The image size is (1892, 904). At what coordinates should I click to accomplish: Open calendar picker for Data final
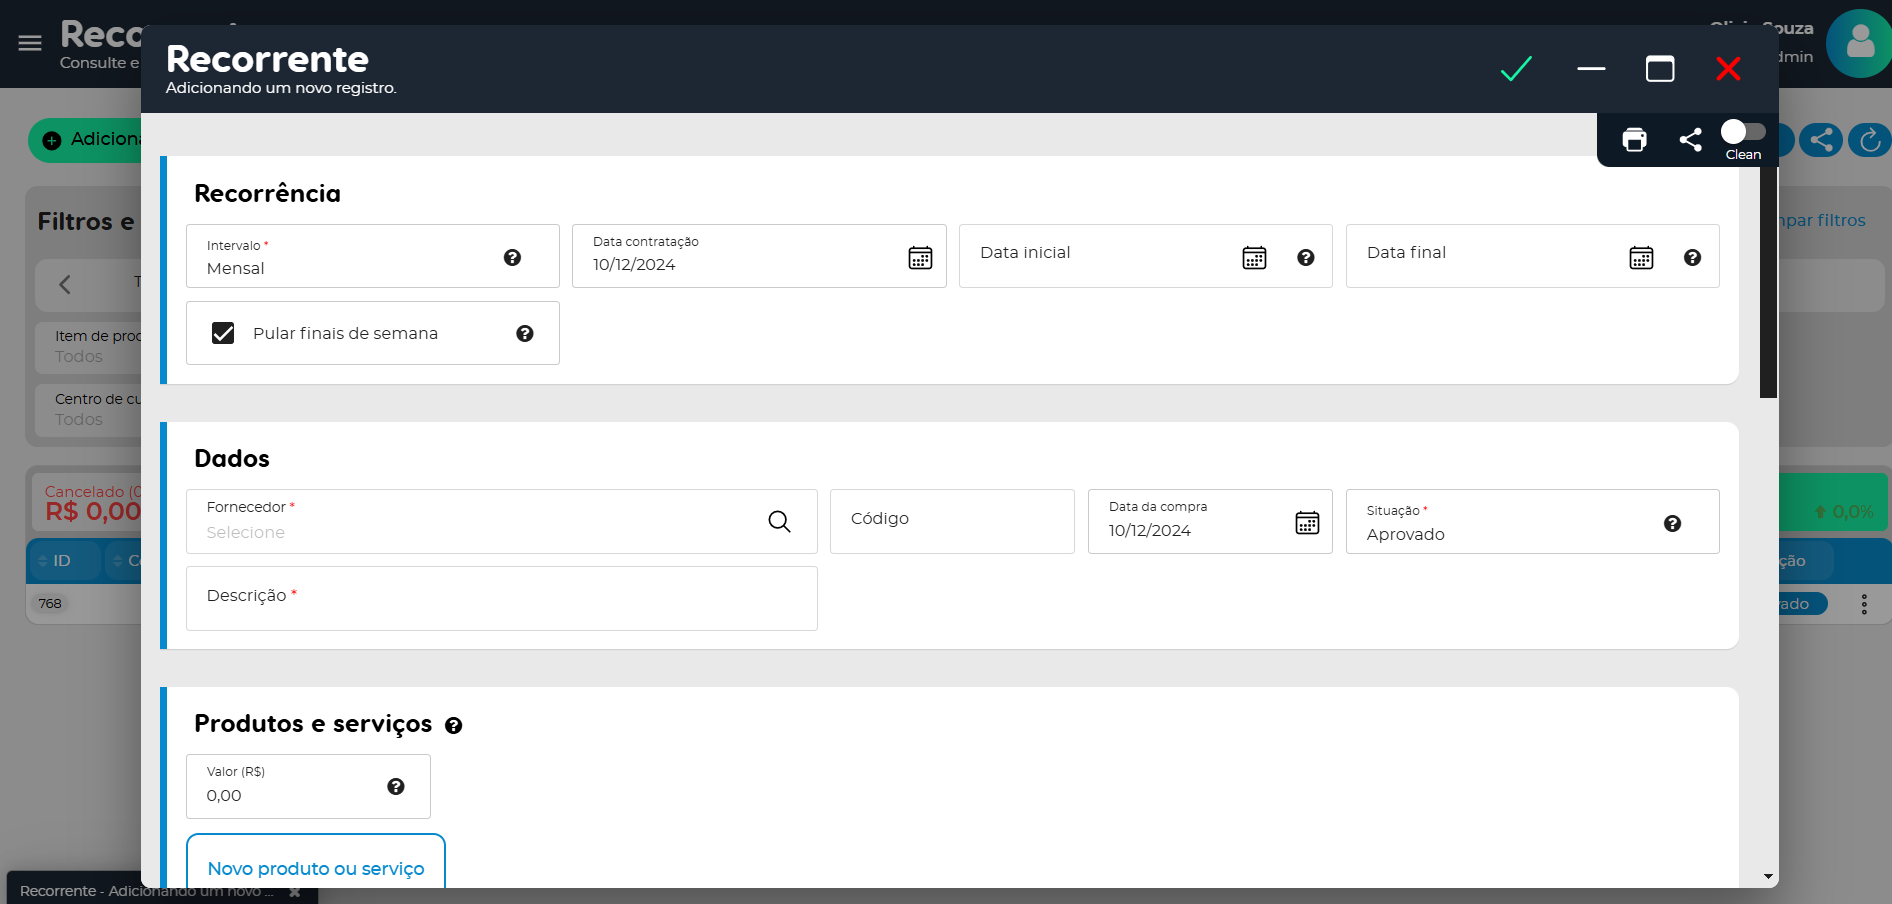1641,258
